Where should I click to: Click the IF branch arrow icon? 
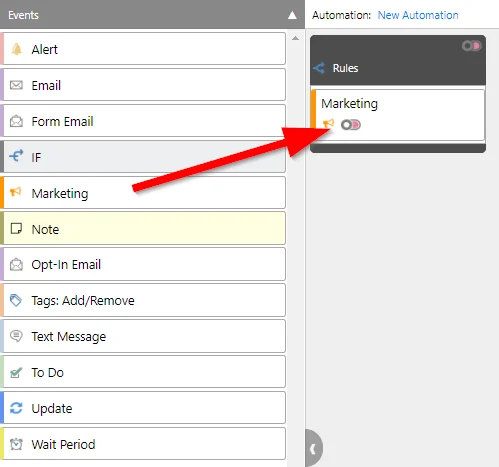point(16,155)
